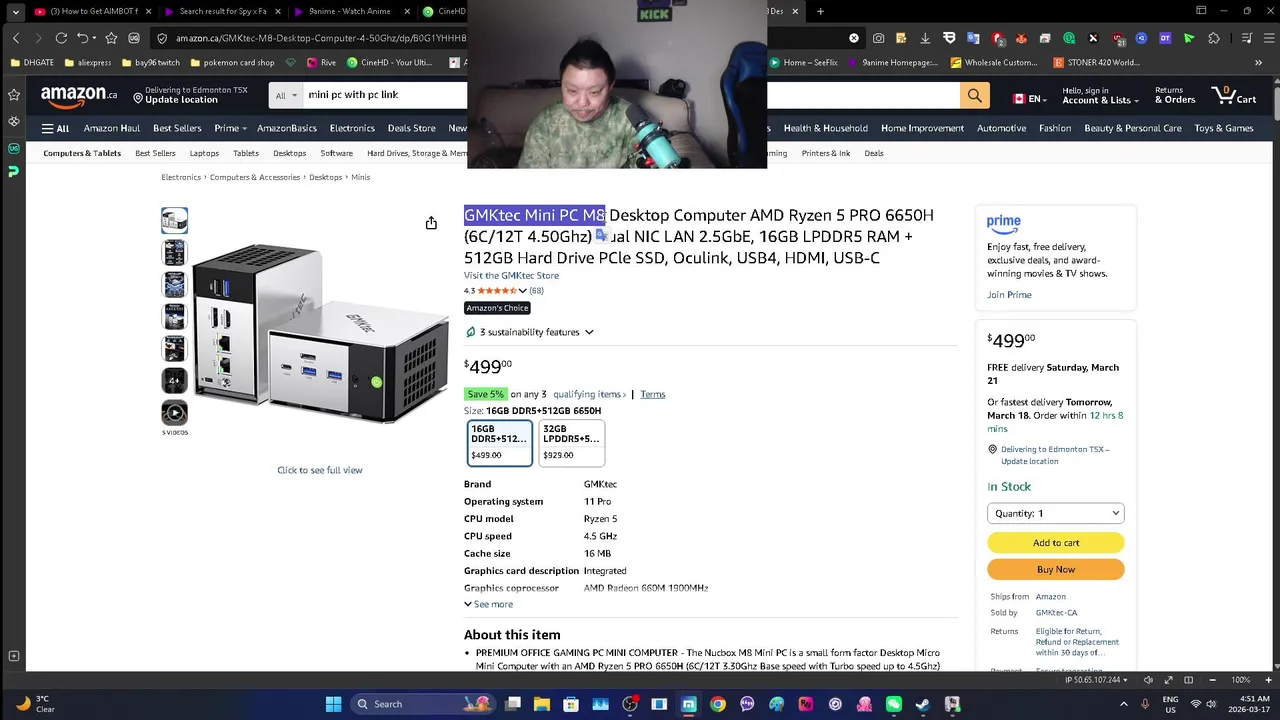Viewport: 1280px width, 720px height.
Task: Open the Electronics nav item
Action: point(352,128)
